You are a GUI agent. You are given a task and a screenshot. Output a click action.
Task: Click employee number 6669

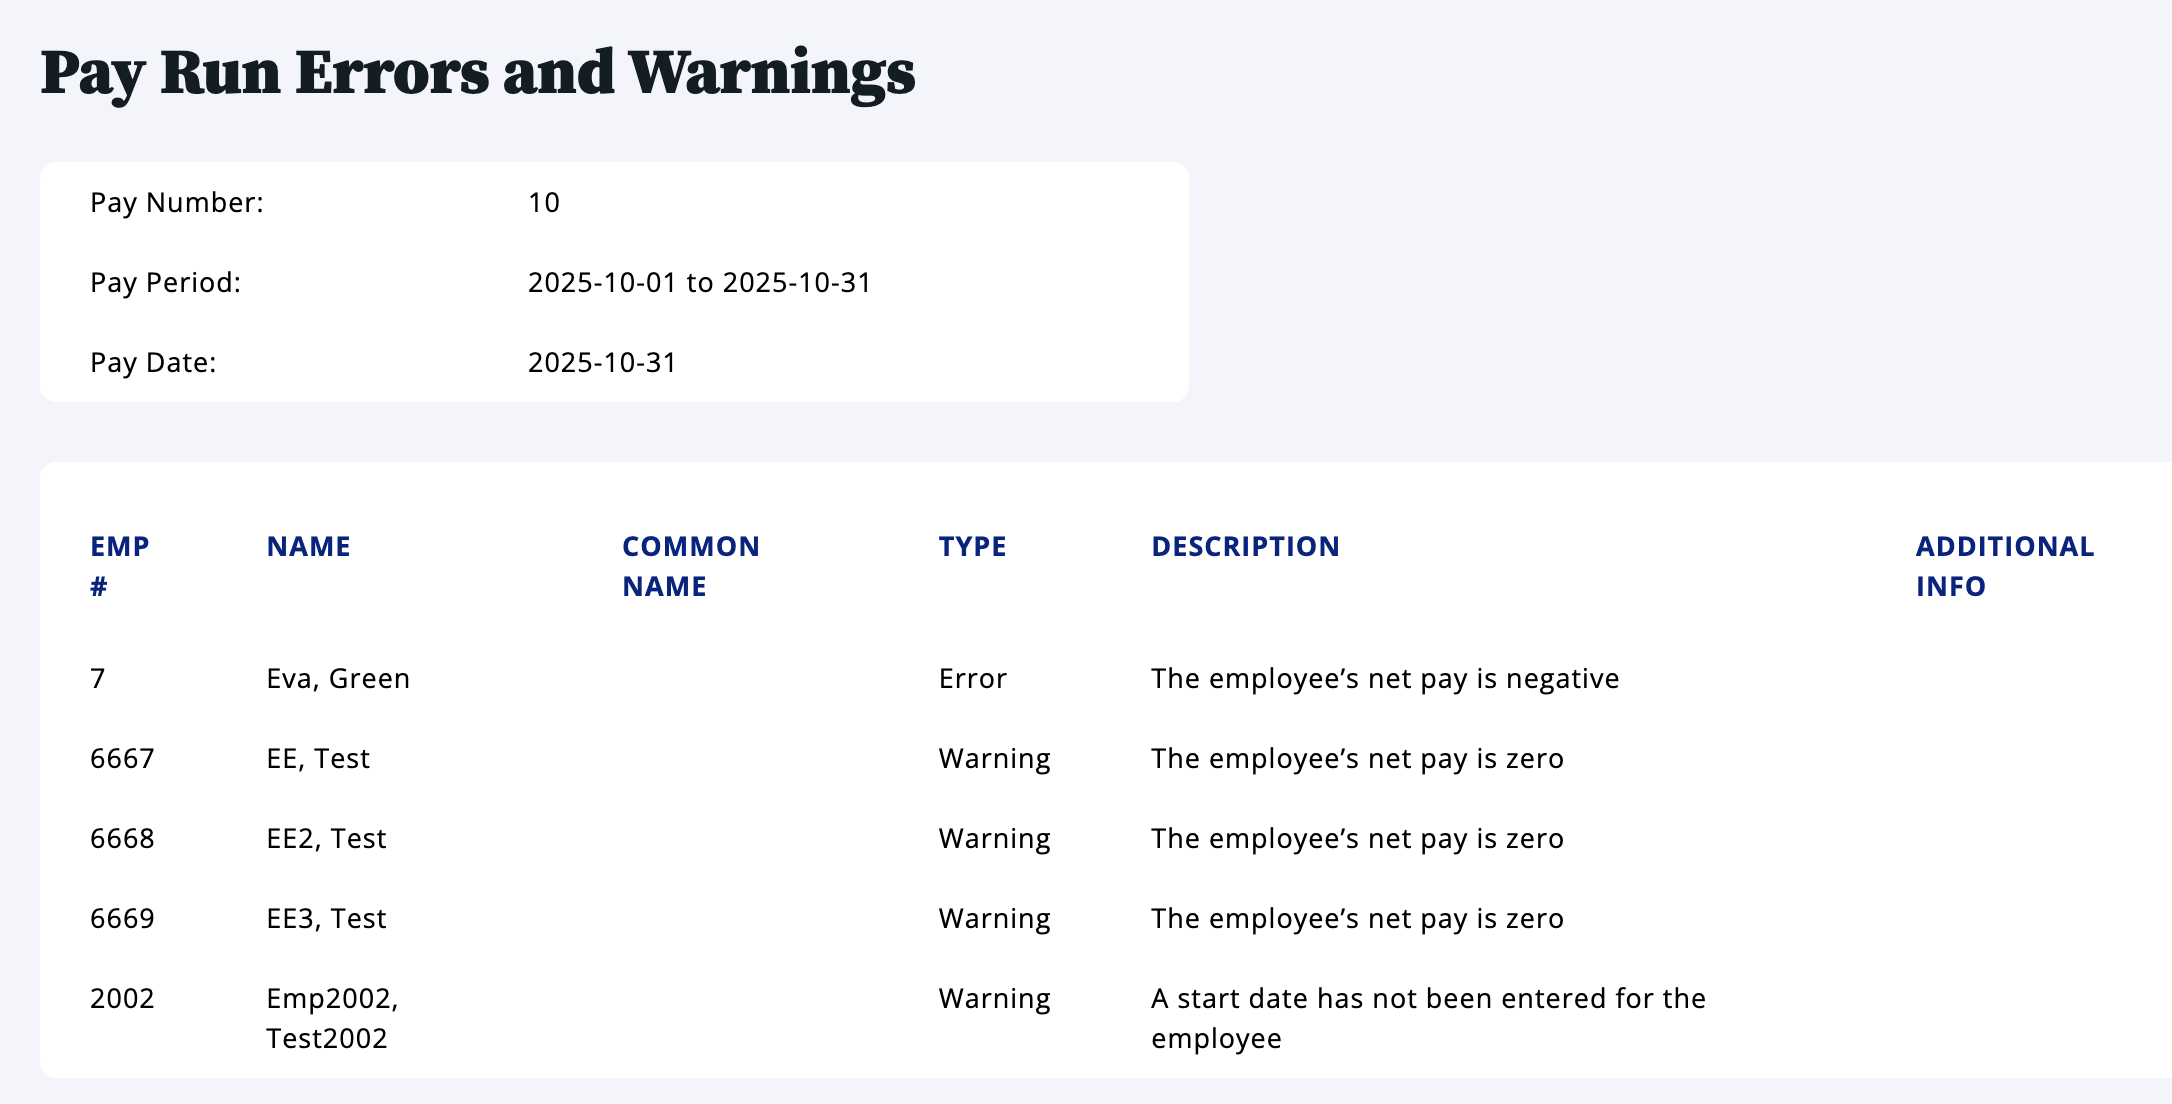point(122,919)
